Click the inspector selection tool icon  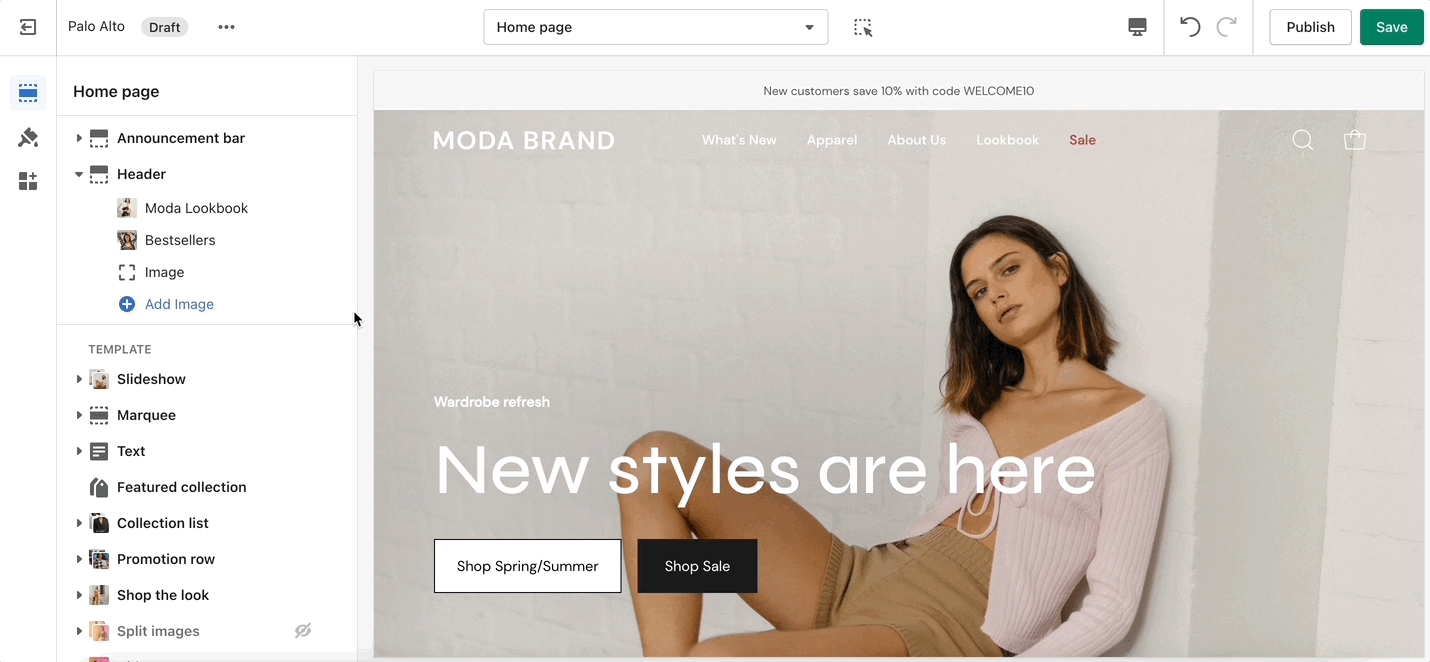[863, 28]
